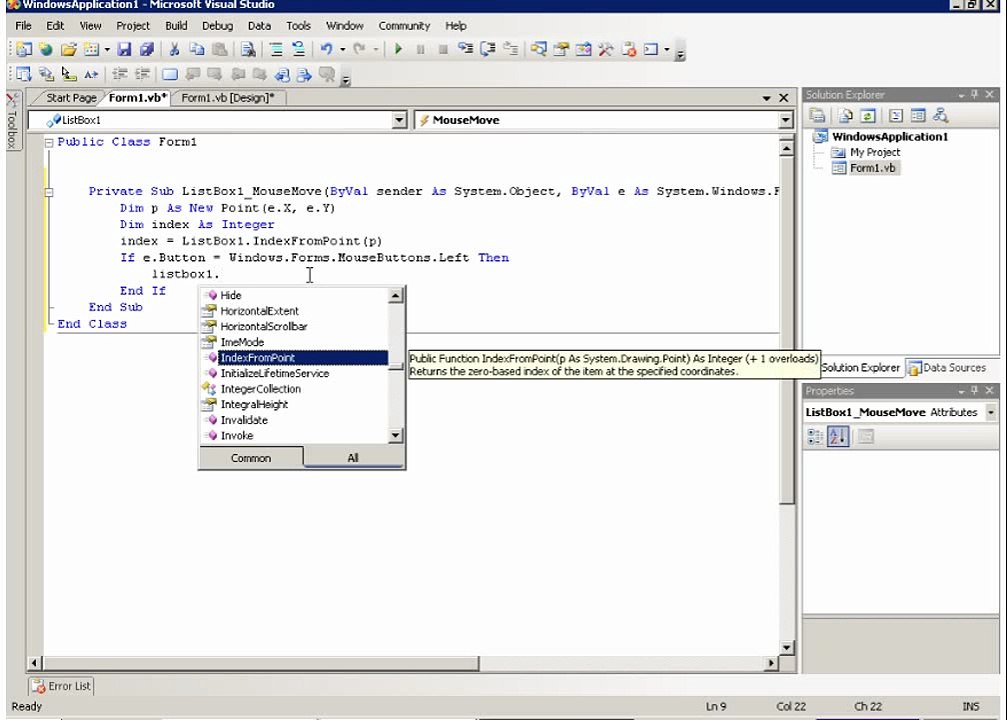This screenshot has height=720, width=1007.
Task: Toggle the Alphabetical sort in Properties
Action: click(x=838, y=437)
